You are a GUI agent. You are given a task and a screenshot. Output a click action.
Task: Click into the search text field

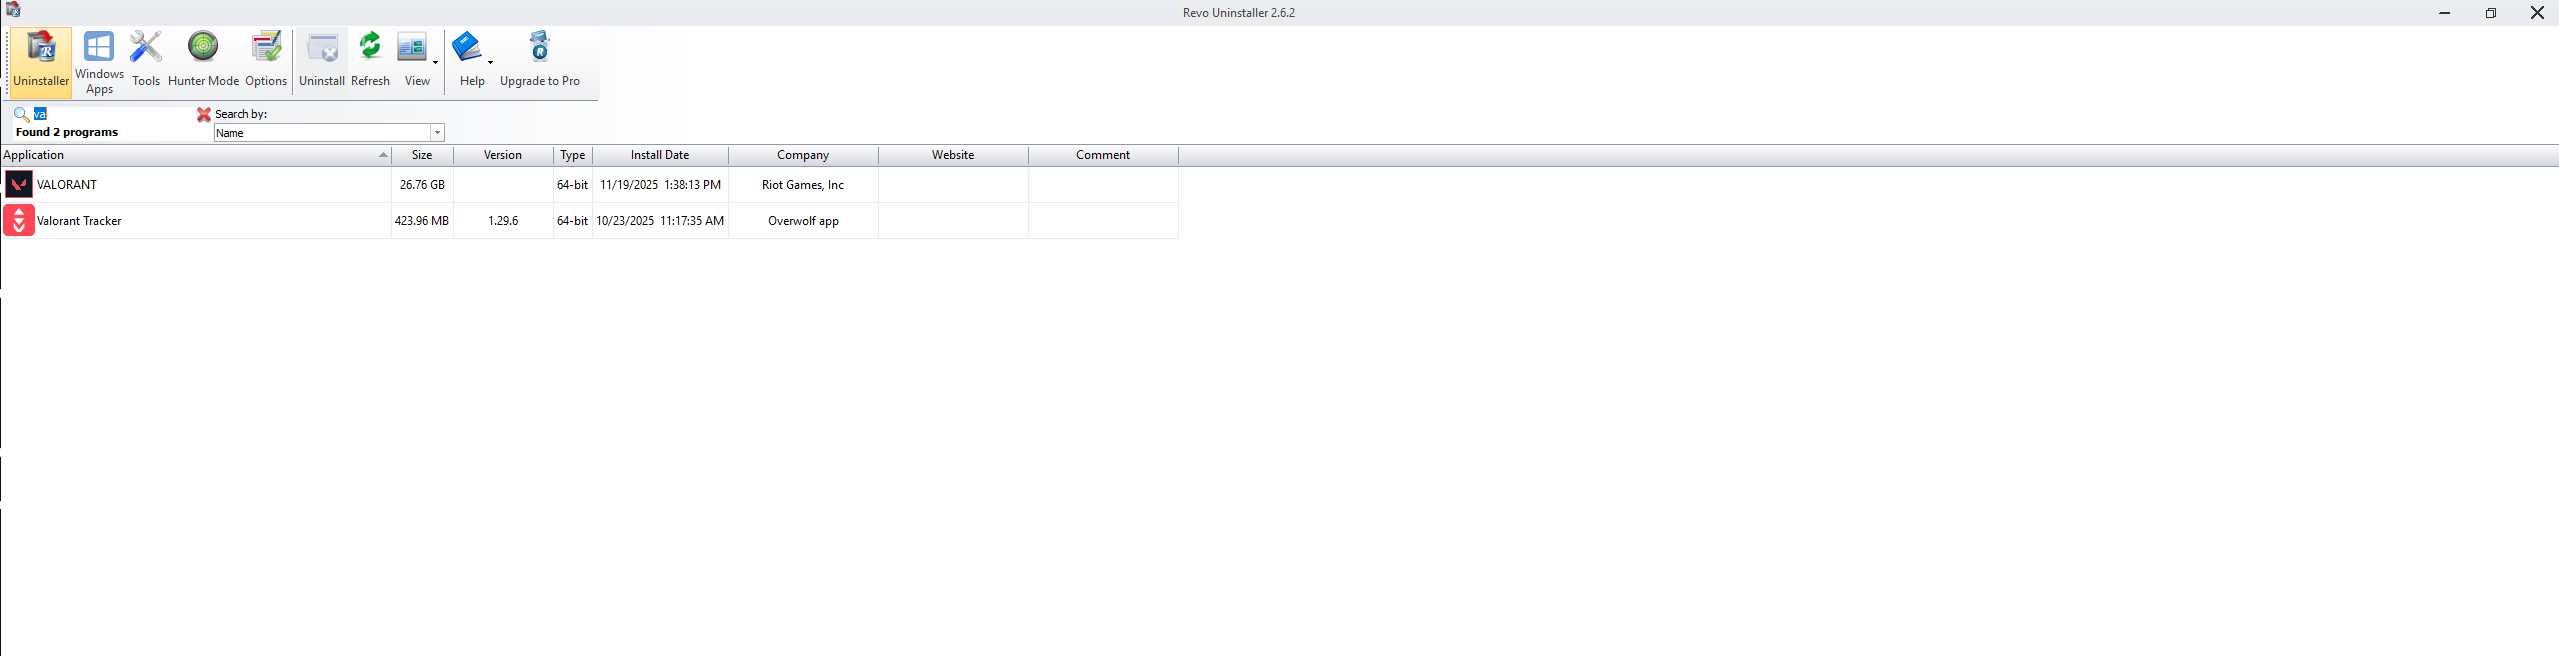[113, 114]
